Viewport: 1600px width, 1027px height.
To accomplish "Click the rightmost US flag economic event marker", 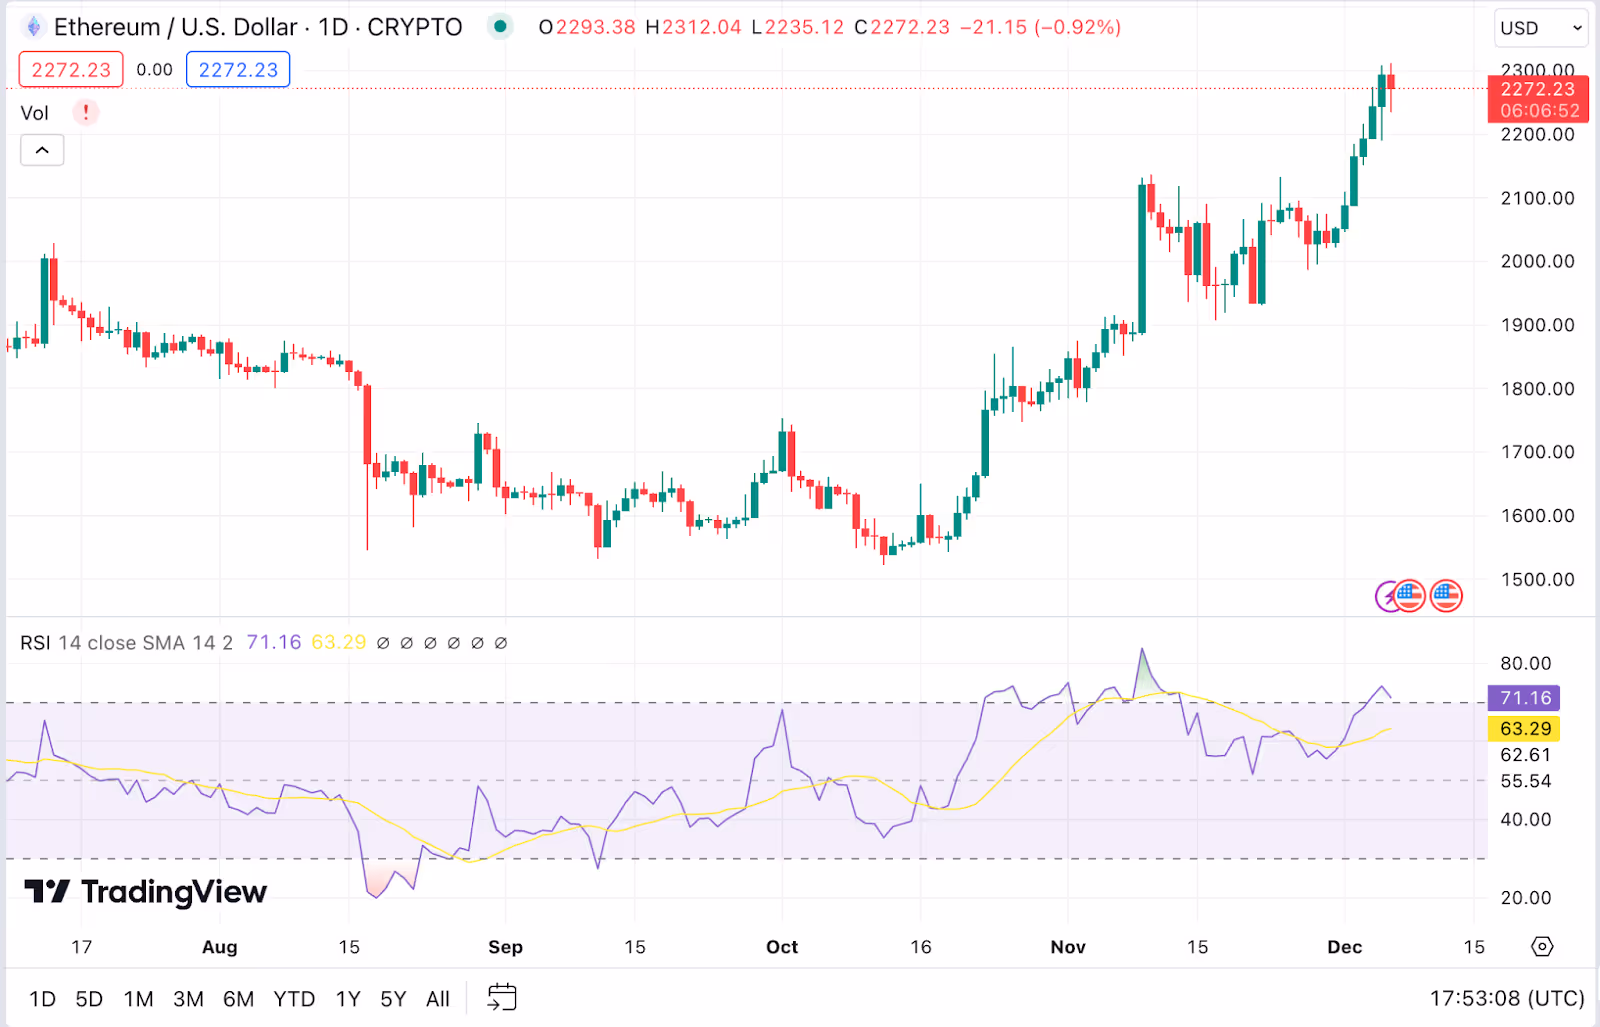I will [x=1446, y=596].
